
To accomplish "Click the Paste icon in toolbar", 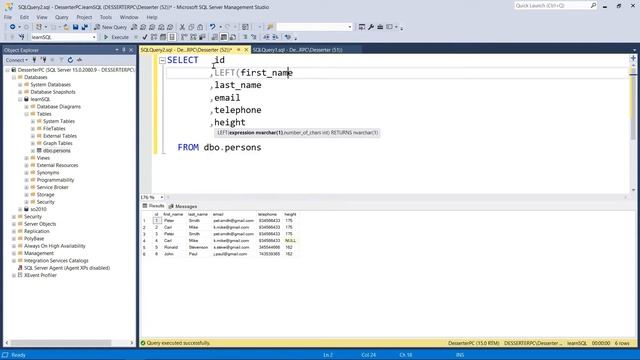I will point(200,27).
